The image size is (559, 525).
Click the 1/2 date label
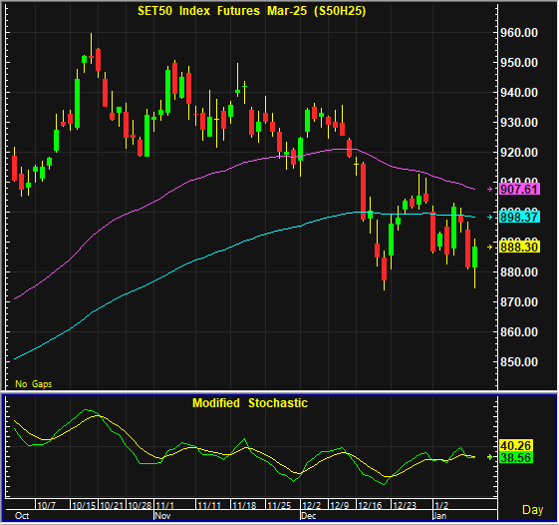[x=441, y=505]
